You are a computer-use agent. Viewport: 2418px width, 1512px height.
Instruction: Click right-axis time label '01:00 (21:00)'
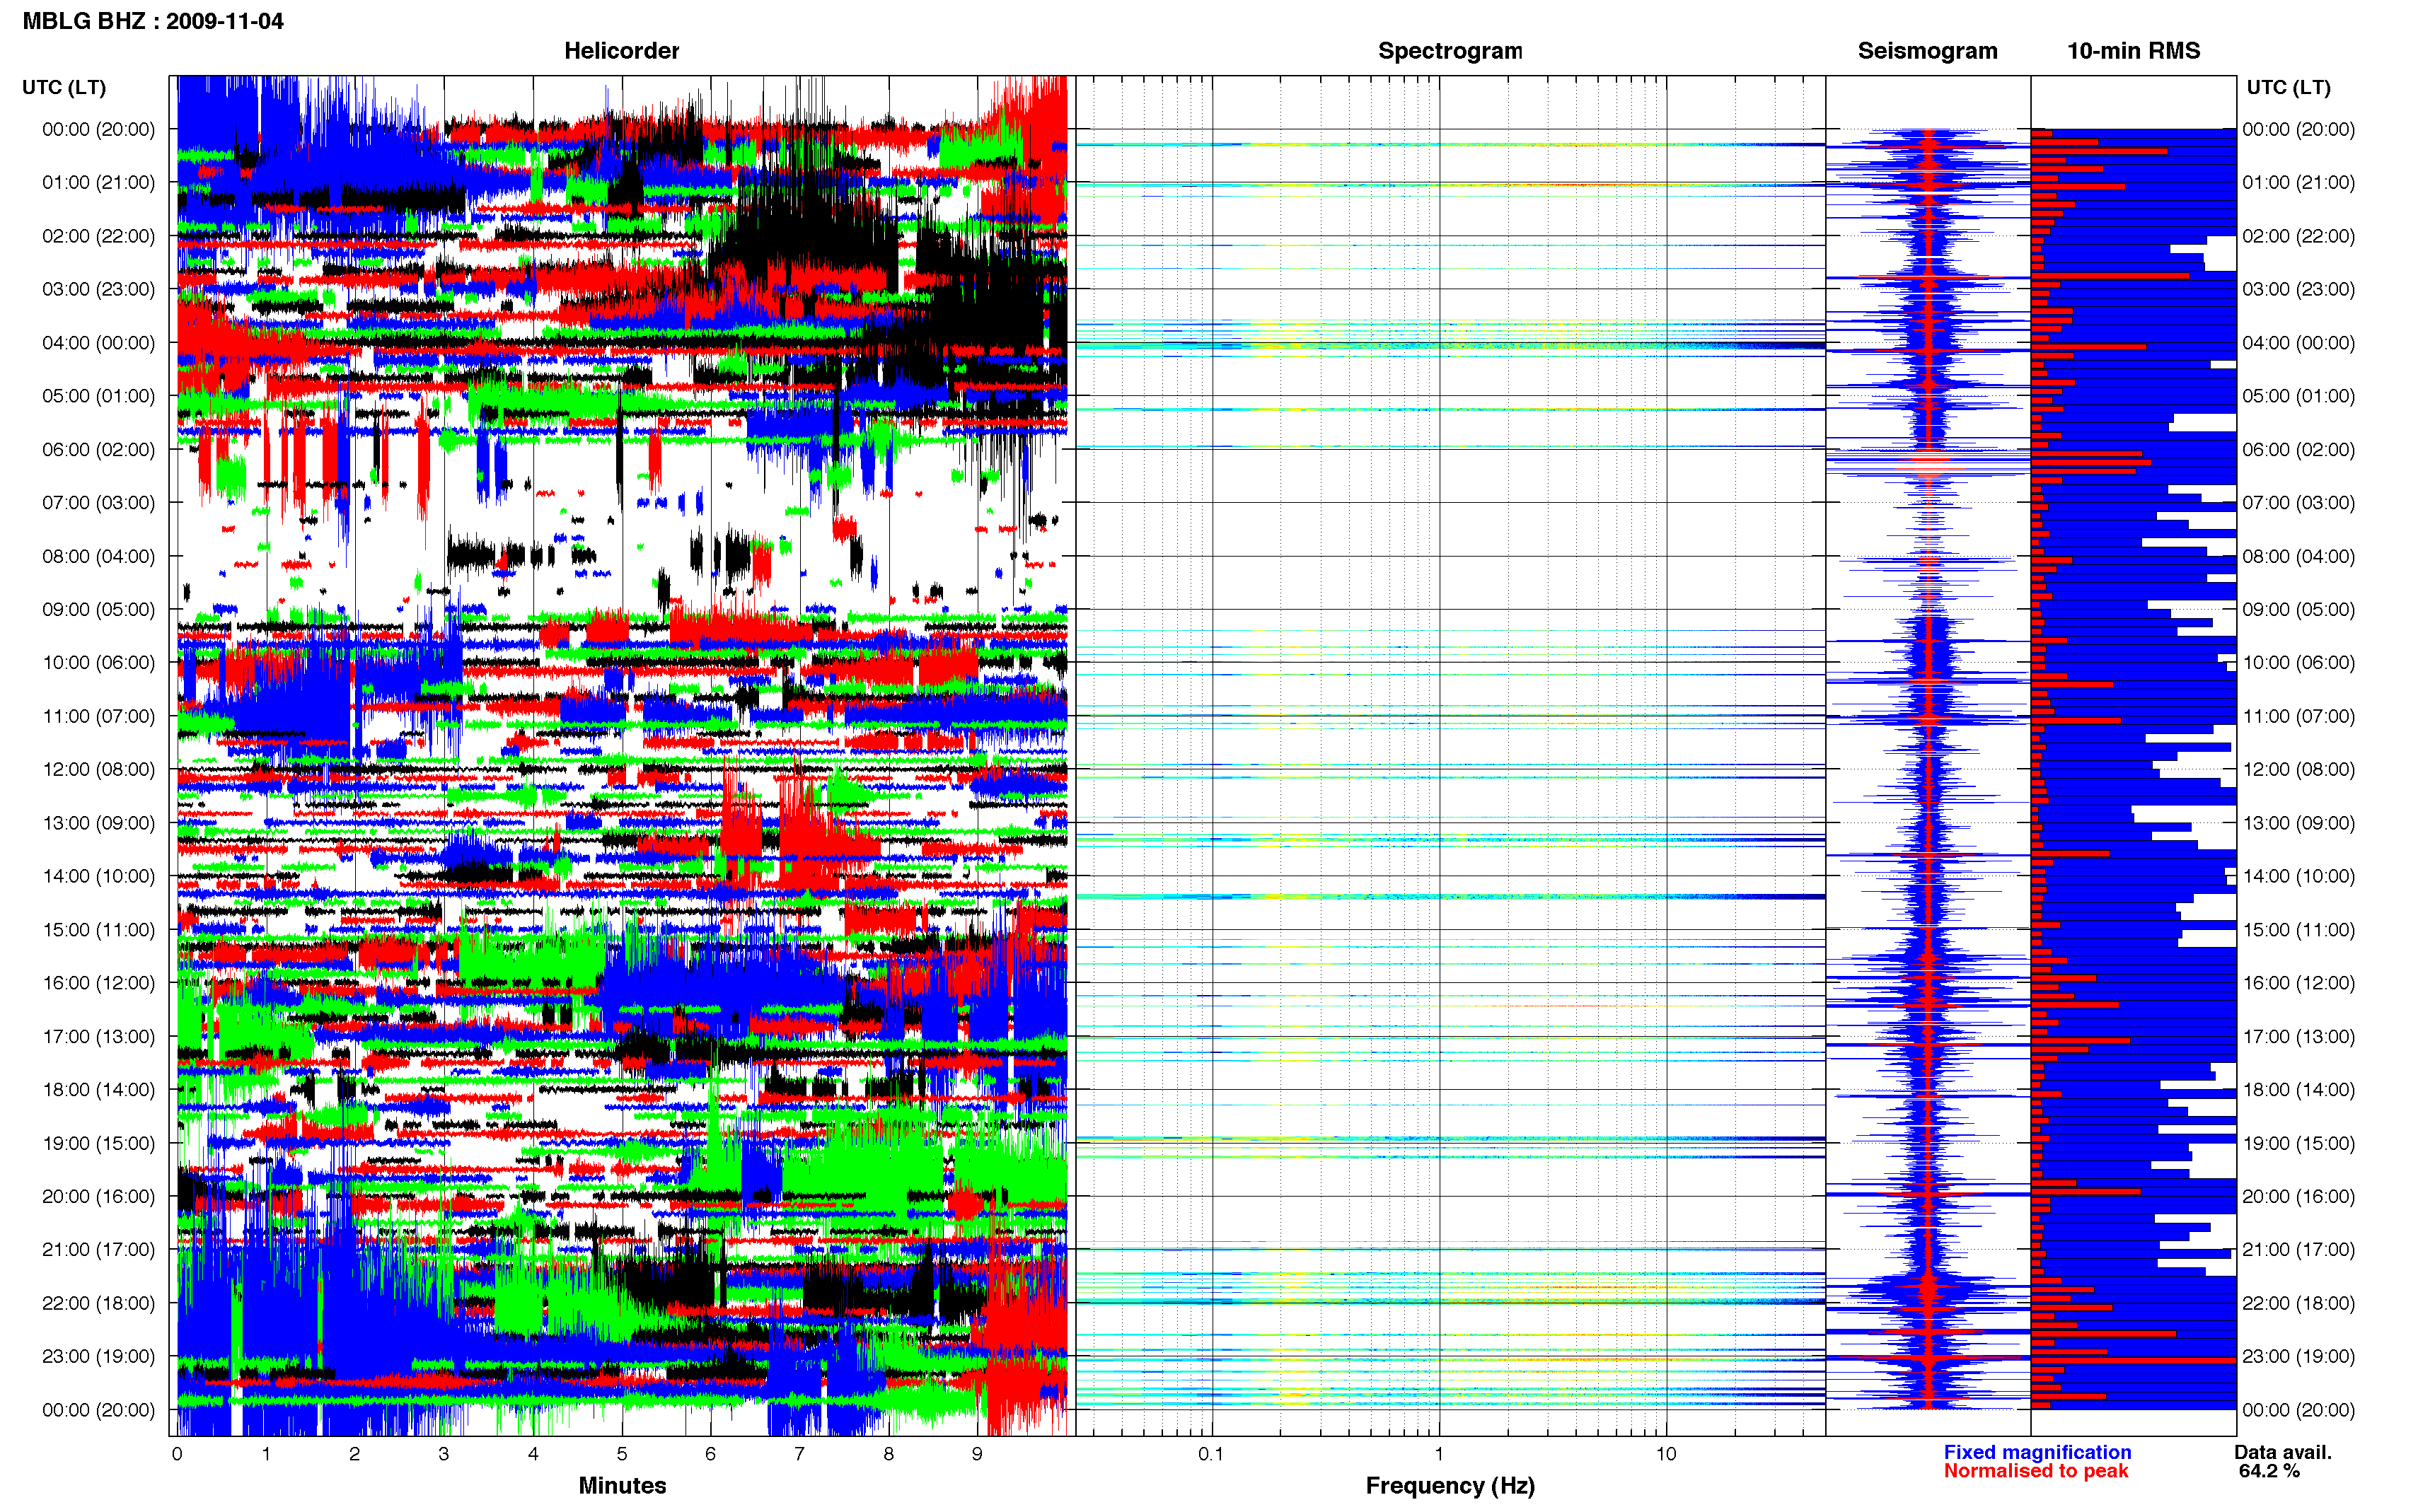tap(2298, 183)
